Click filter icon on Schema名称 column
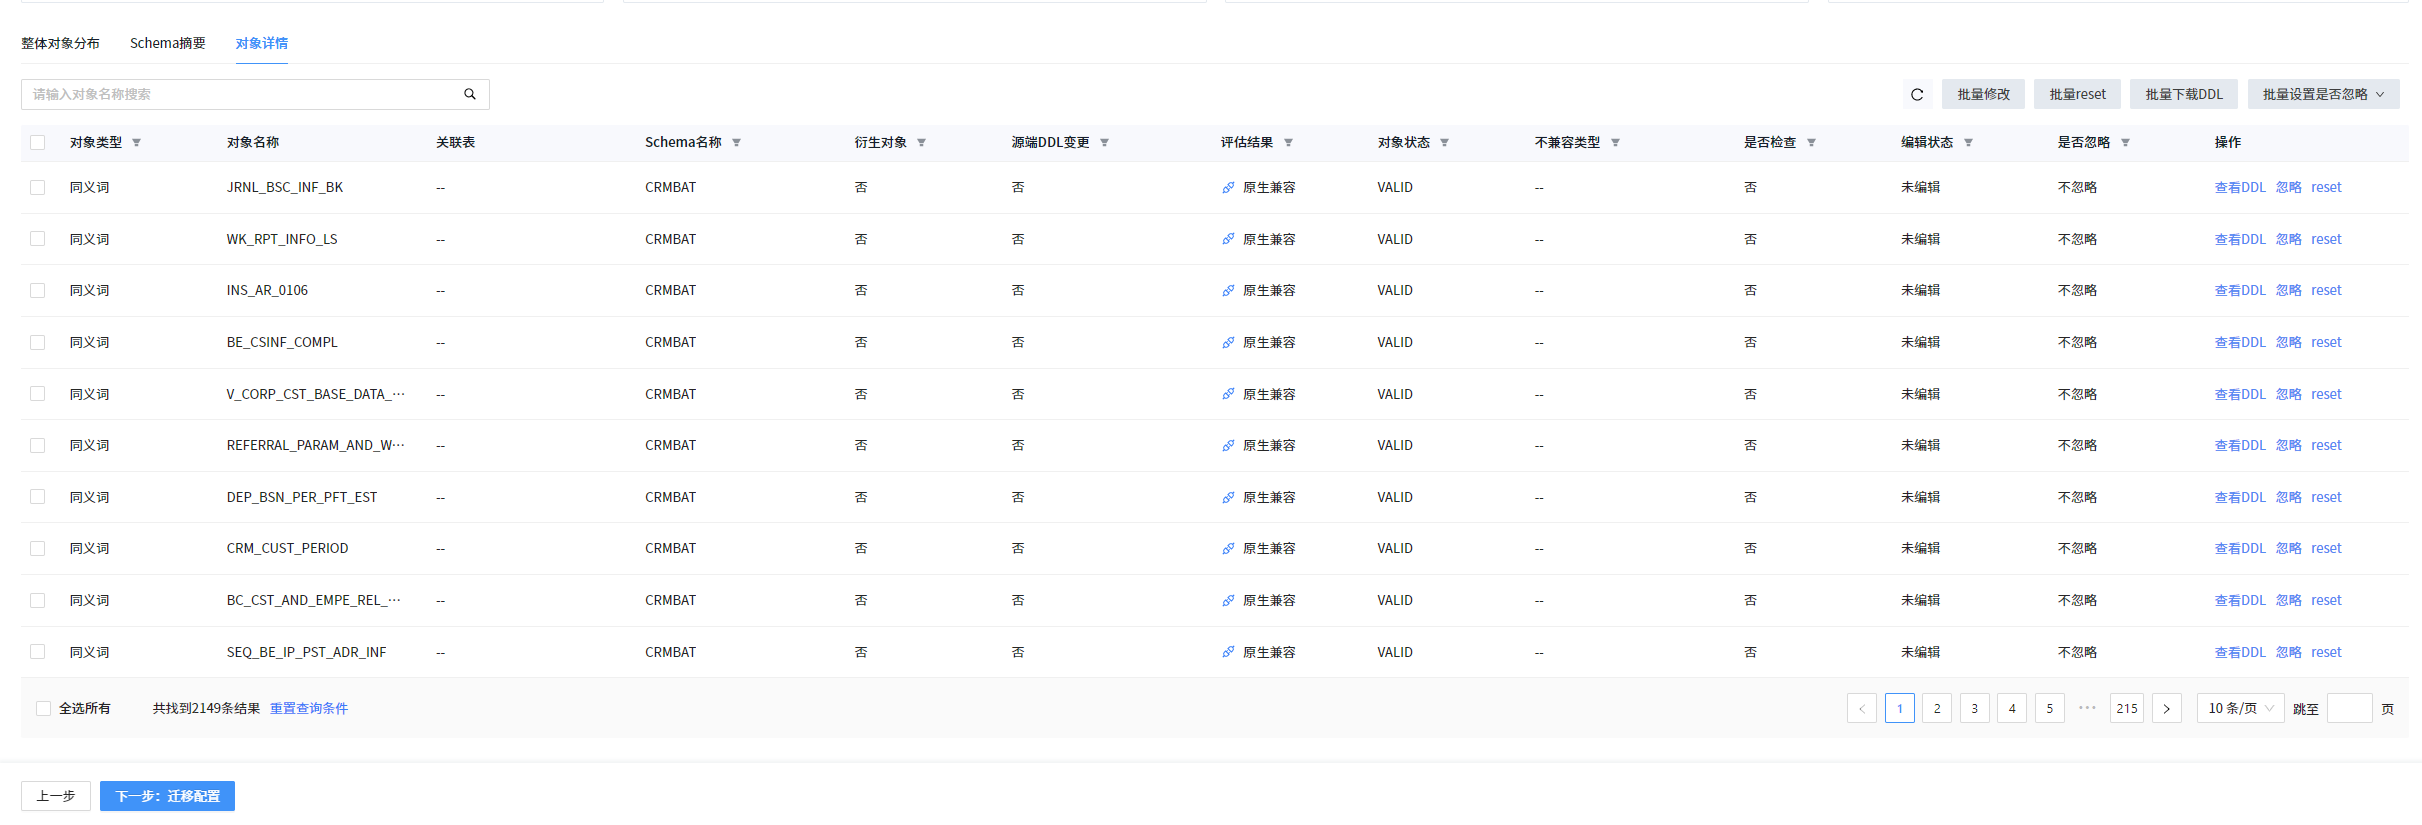Viewport: 2422px width, 825px height. point(736,143)
